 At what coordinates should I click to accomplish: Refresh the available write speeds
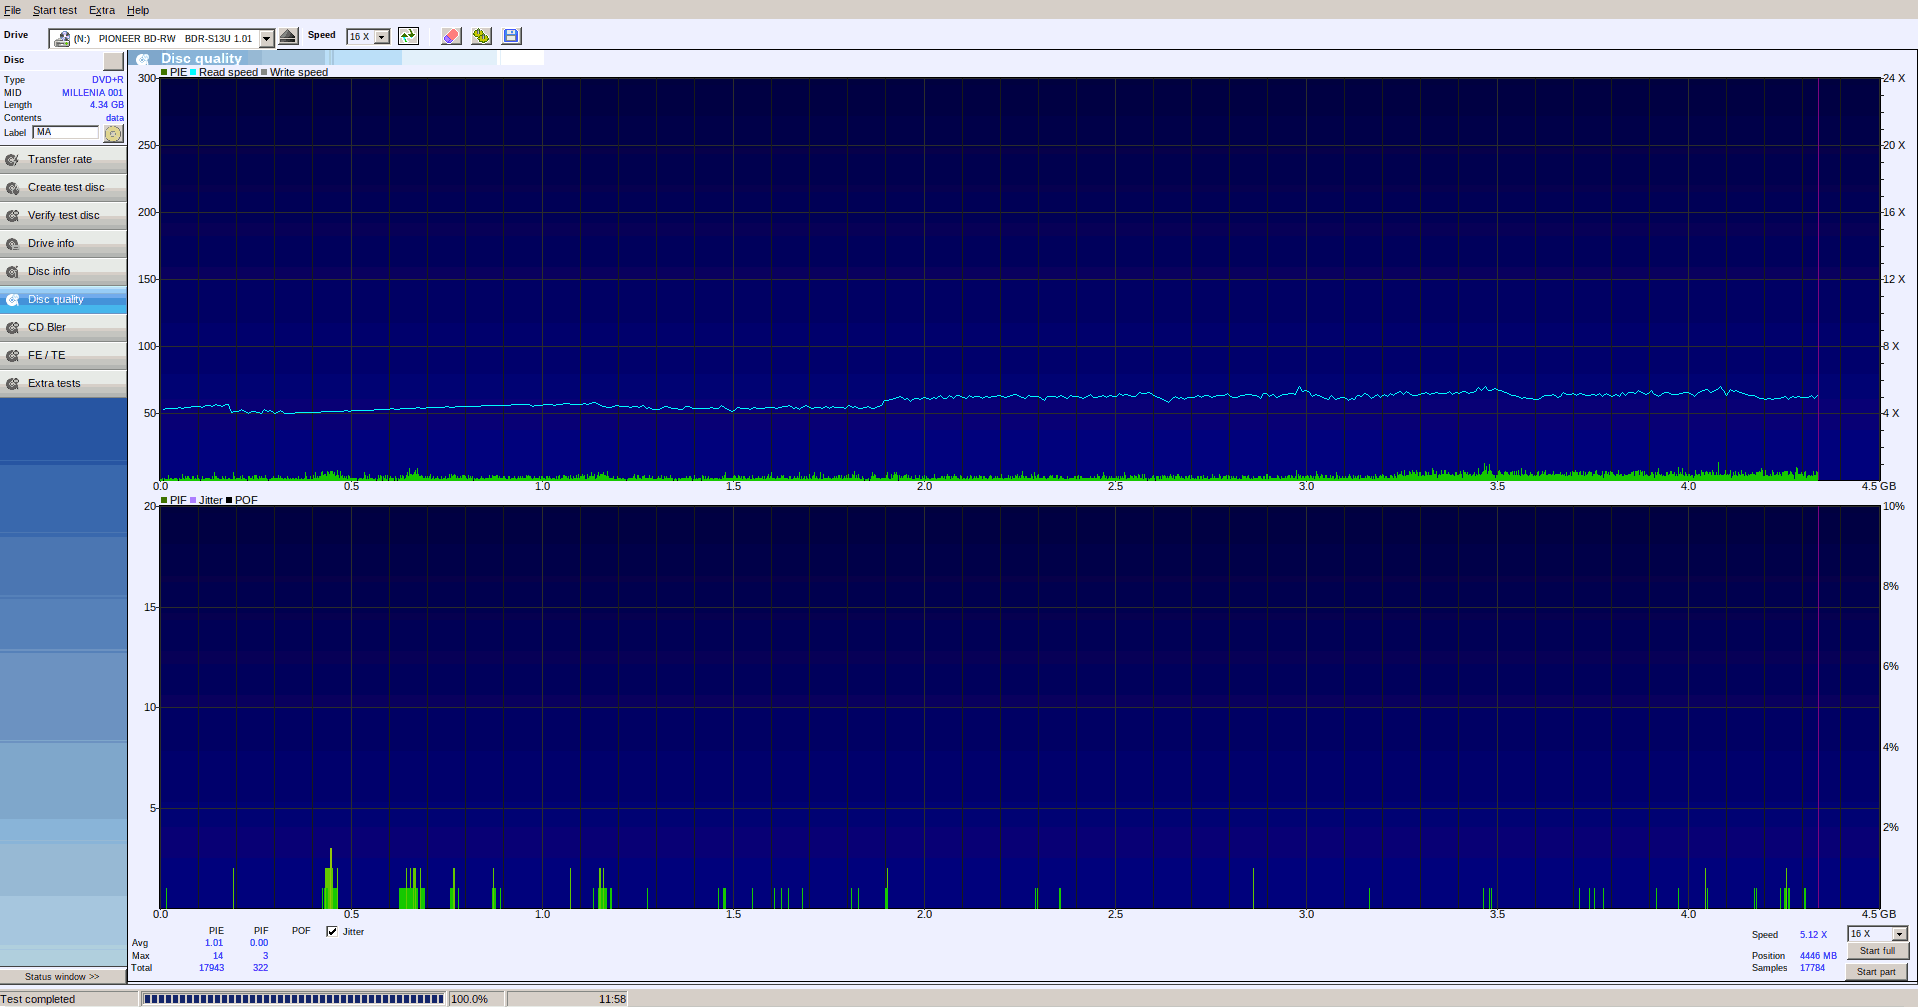tap(408, 35)
